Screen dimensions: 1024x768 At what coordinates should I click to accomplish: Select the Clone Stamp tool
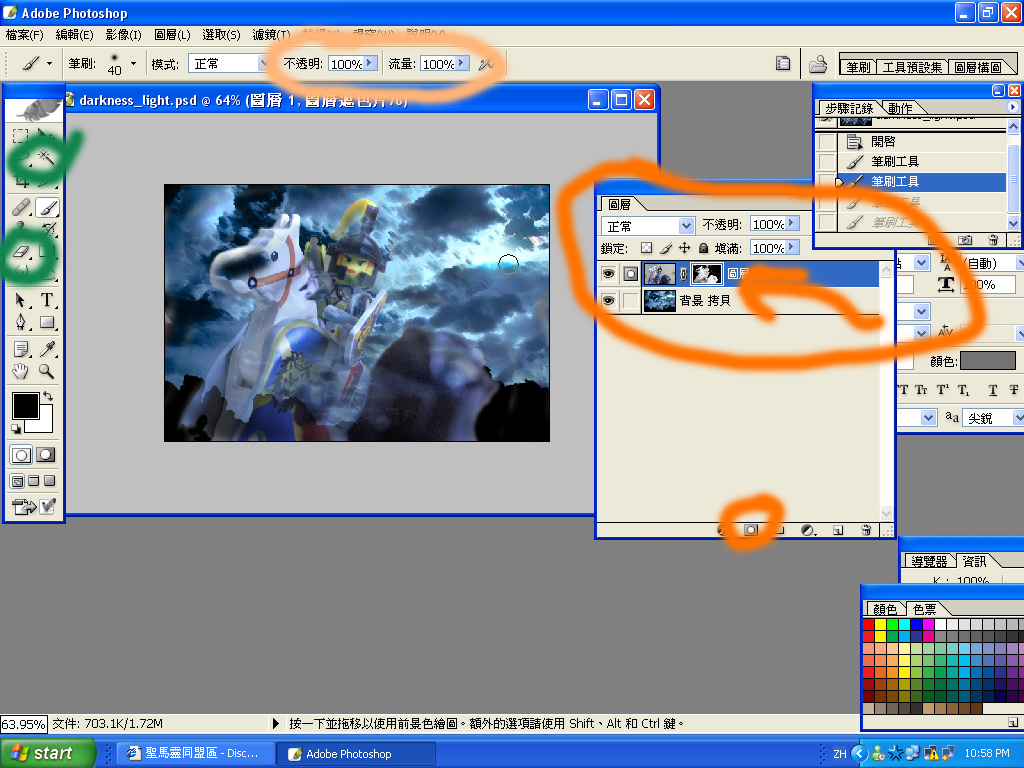(x=21, y=228)
